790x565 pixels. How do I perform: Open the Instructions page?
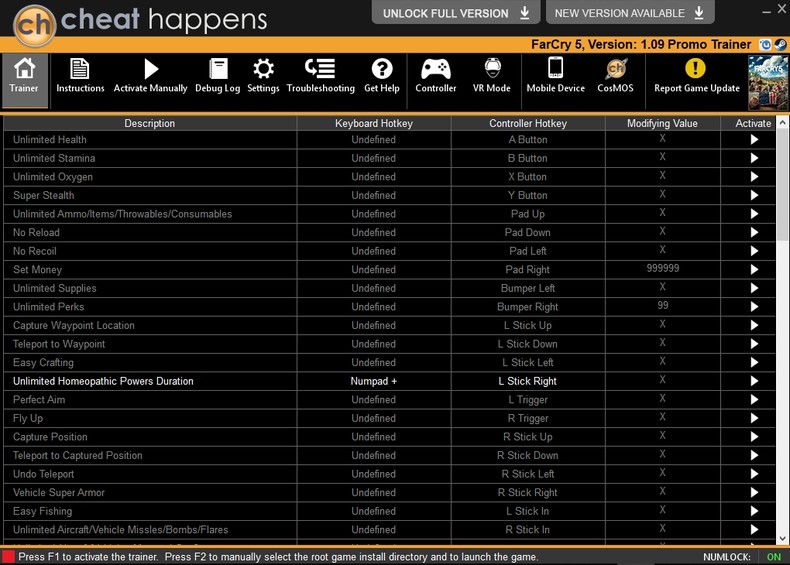click(80, 76)
